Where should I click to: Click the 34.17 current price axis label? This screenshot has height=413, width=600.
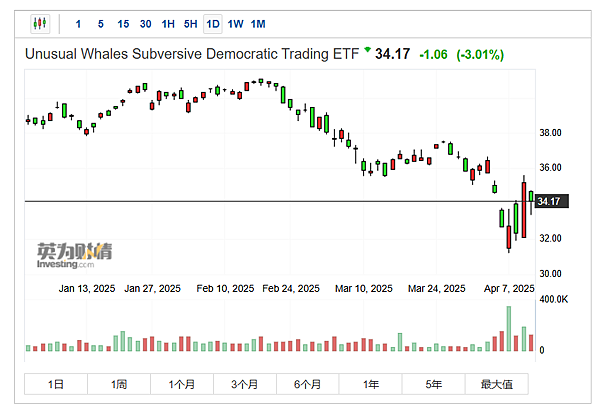551,201
